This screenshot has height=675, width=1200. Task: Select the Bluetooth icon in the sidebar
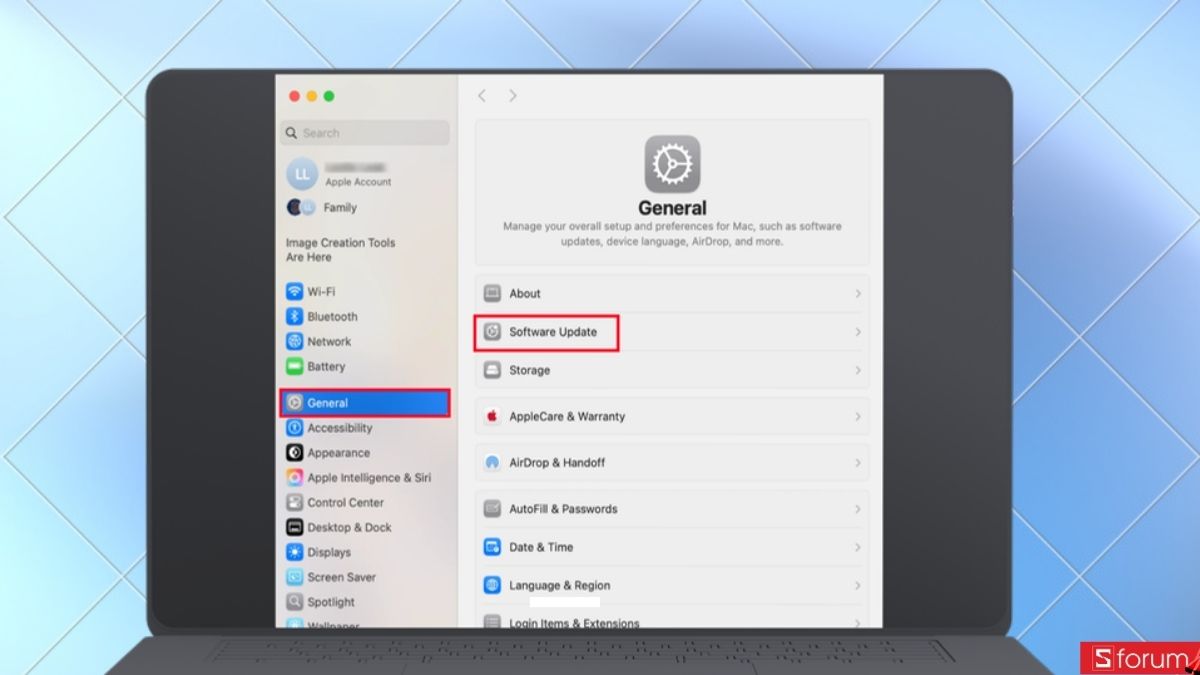294,317
